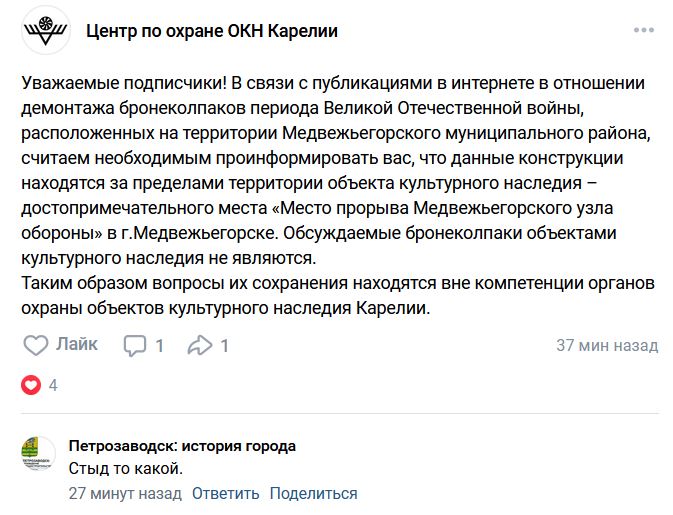Click the comment count number 1
The width and height of the screenshot is (673, 515).
159,346
